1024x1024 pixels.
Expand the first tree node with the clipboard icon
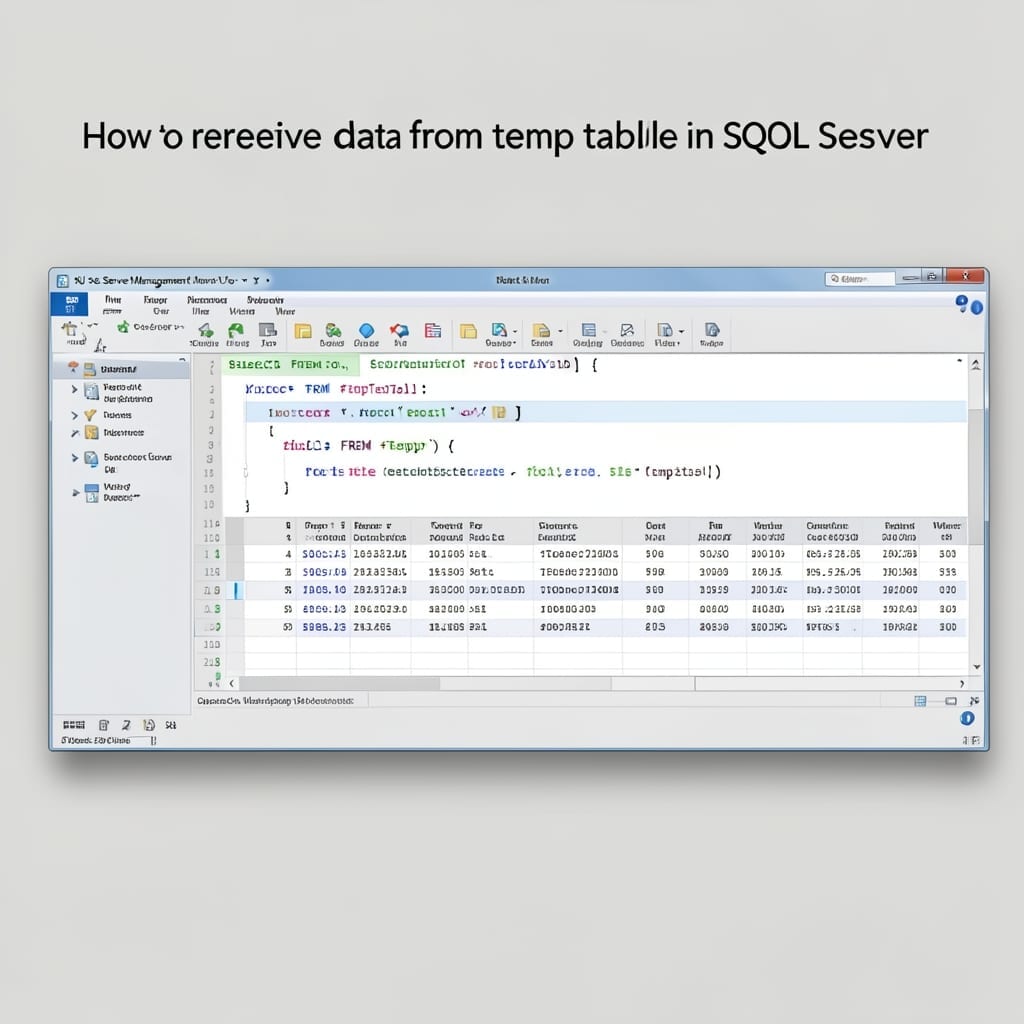coord(74,389)
